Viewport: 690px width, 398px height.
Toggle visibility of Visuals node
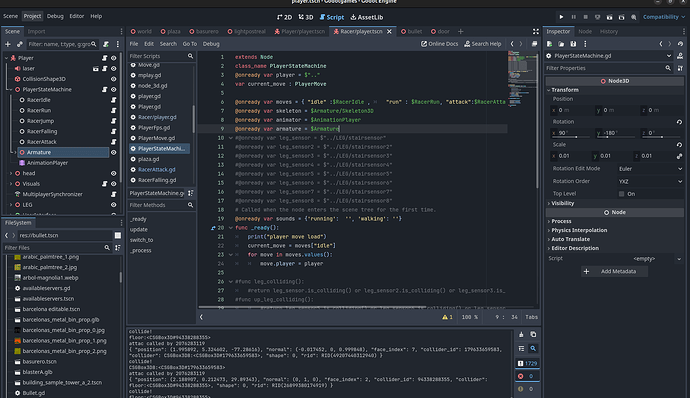pyautogui.click(x=114, y=184)
